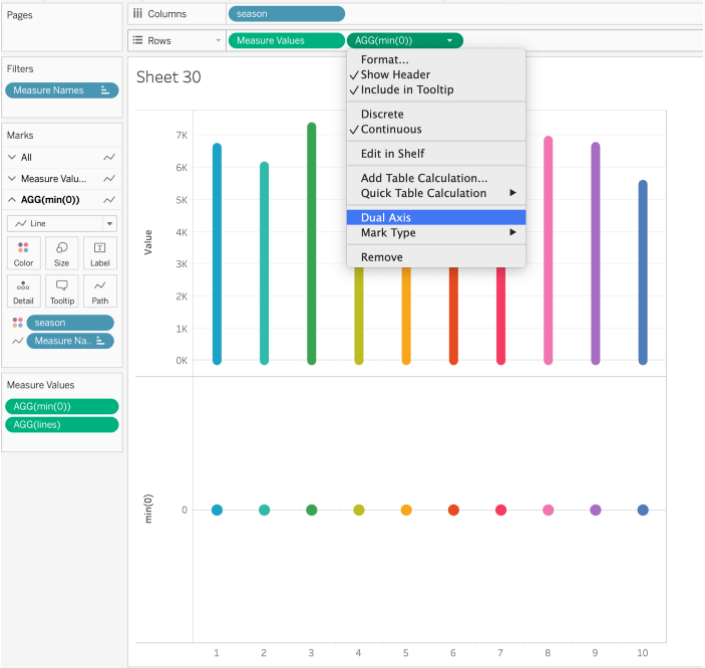705x668 pixels.
Task: Select Discrete in the context menu
Action: click(436, 114)
